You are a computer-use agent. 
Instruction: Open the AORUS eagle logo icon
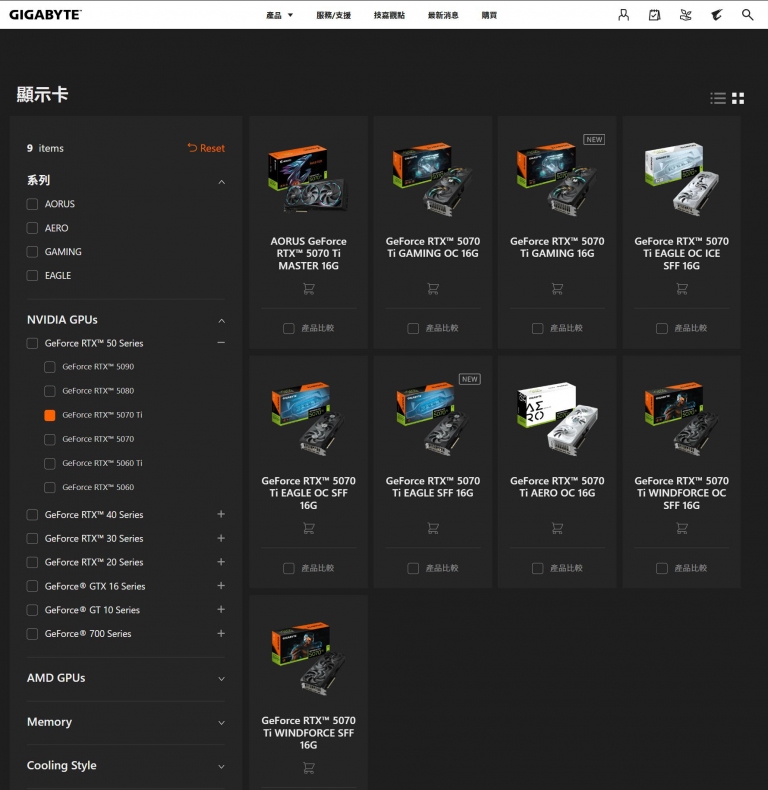point(716,15)
